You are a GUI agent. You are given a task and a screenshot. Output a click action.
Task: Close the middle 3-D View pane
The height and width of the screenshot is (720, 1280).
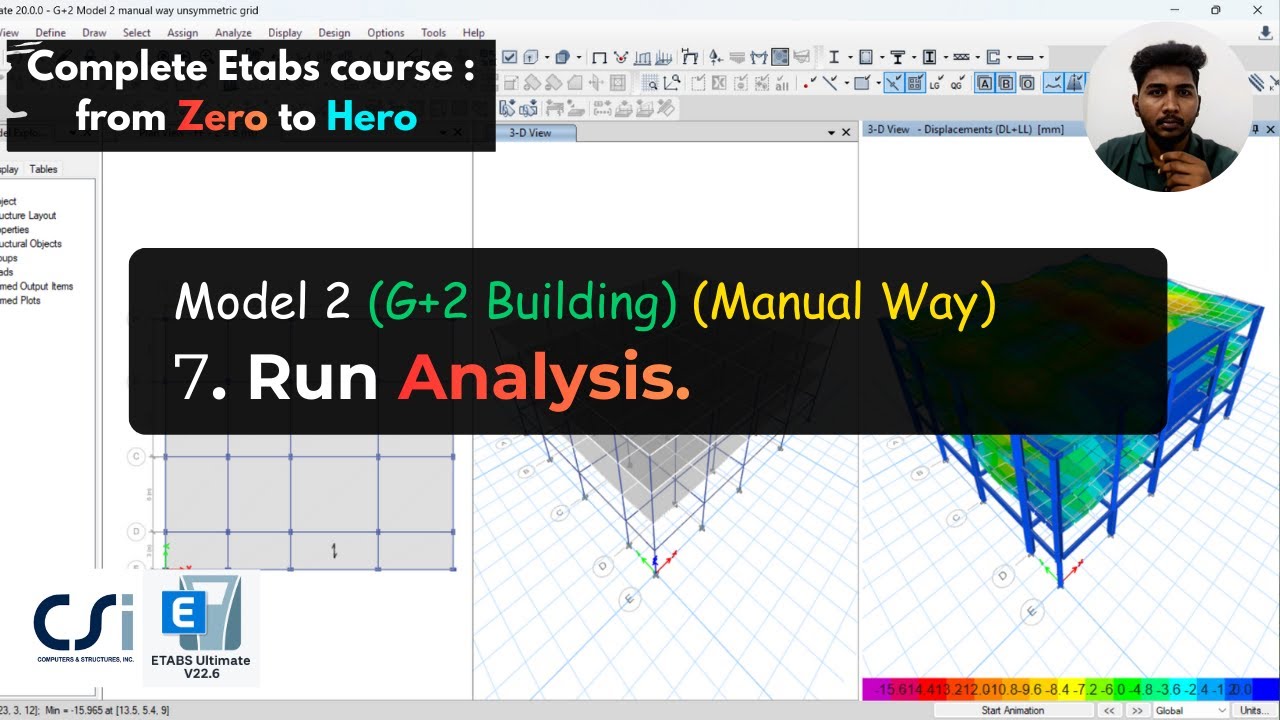847,132
